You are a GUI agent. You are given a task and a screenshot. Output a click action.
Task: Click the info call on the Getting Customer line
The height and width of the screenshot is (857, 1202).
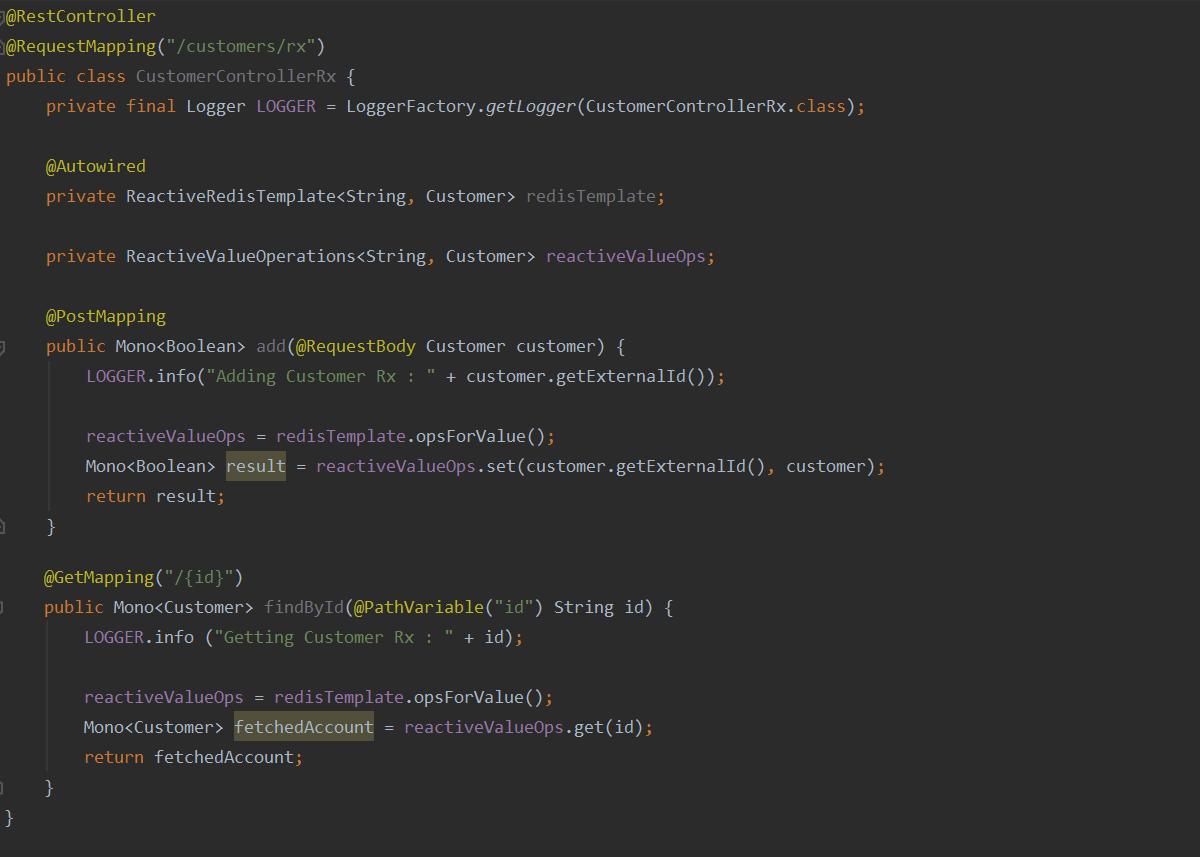coord(174,637)
